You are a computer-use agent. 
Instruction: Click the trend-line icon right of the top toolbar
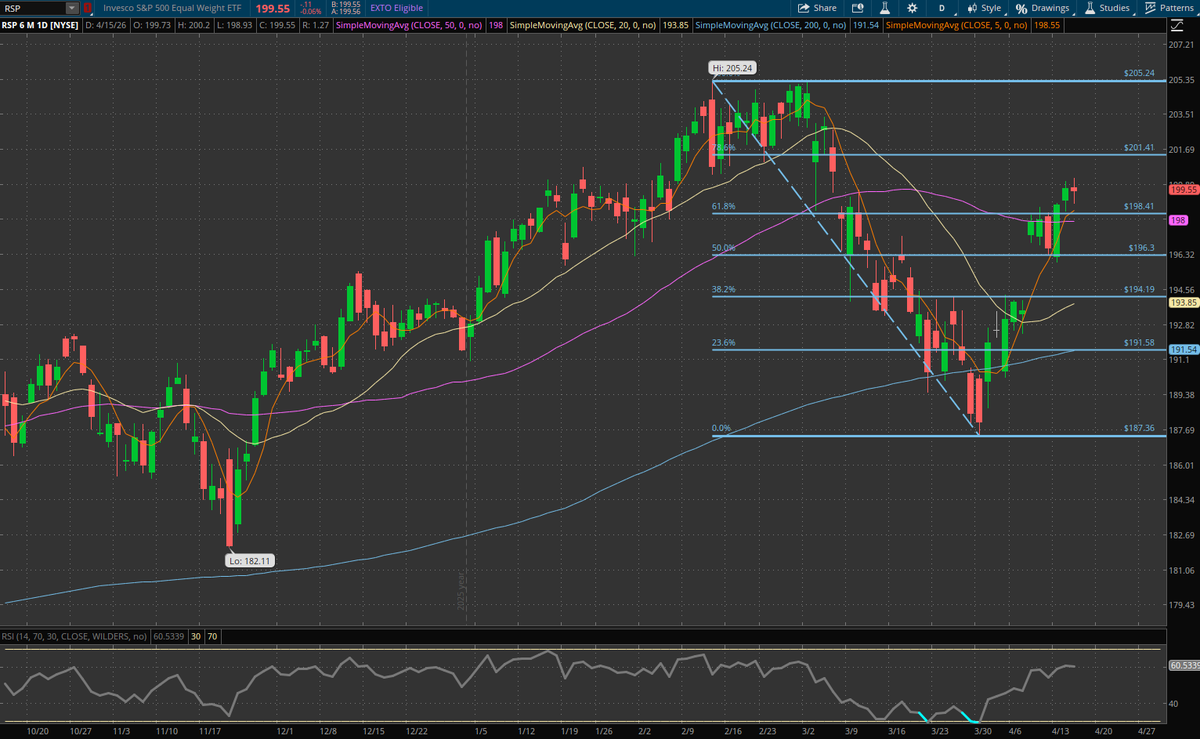pyautogui.click(x=1177, y=24)
